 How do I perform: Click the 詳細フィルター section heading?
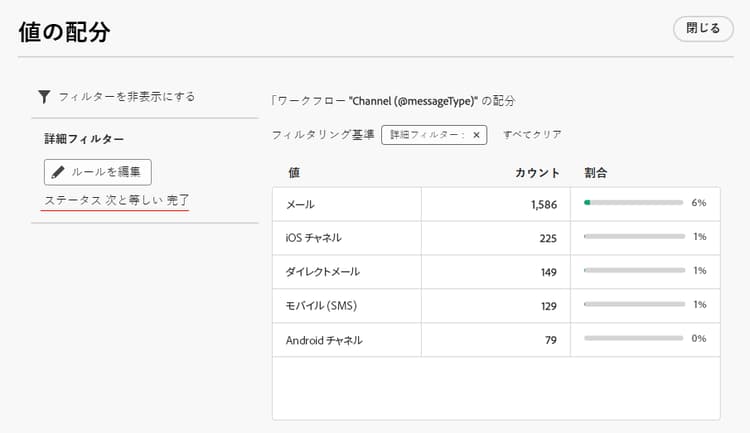84,139
